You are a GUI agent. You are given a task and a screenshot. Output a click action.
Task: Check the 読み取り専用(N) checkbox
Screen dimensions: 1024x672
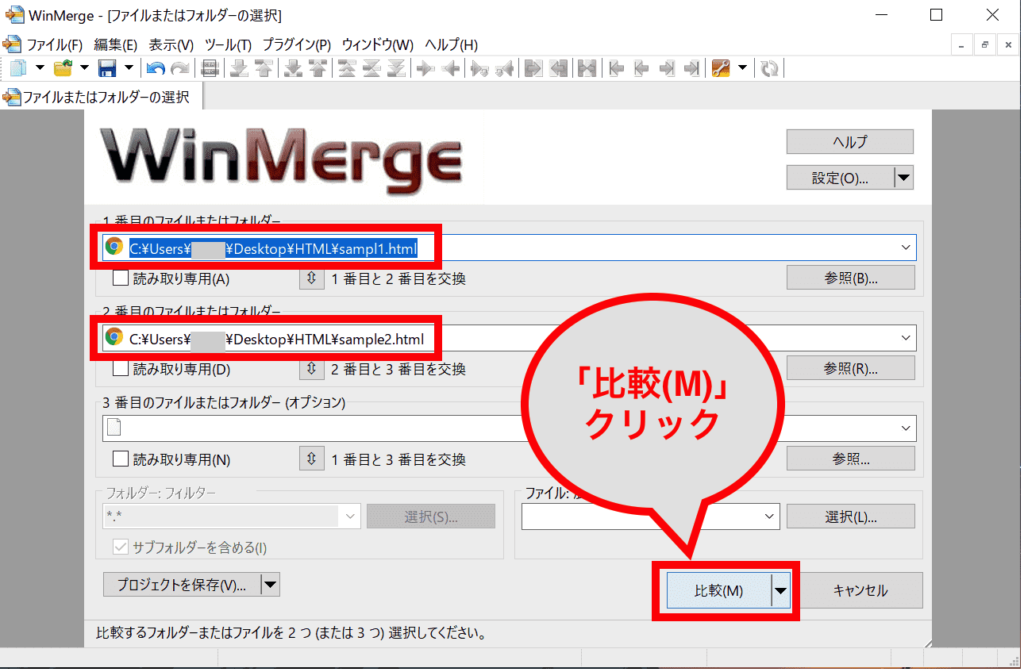tap(120, 458)
